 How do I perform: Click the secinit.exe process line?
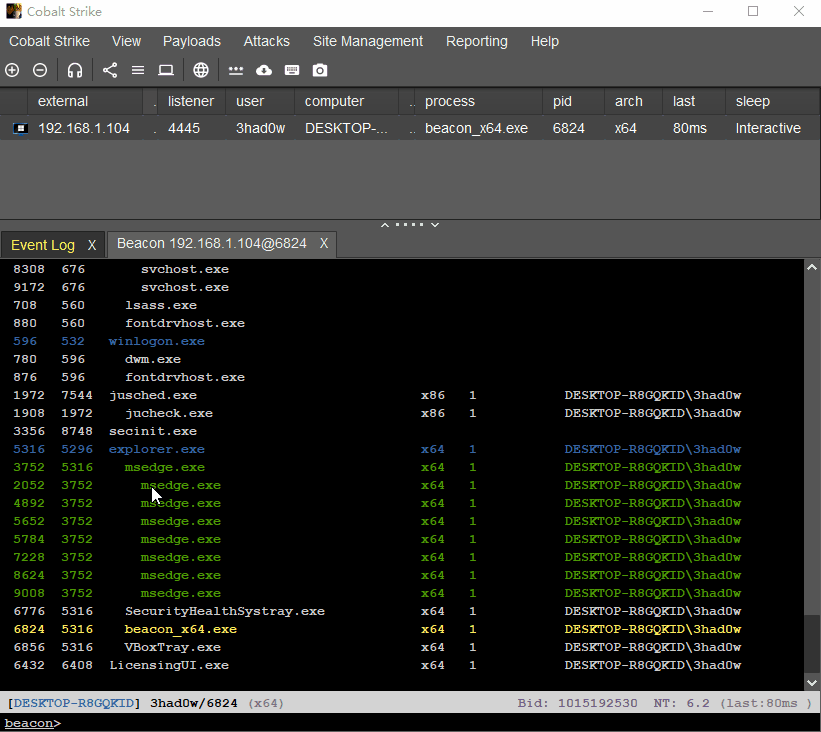point(153,431)
